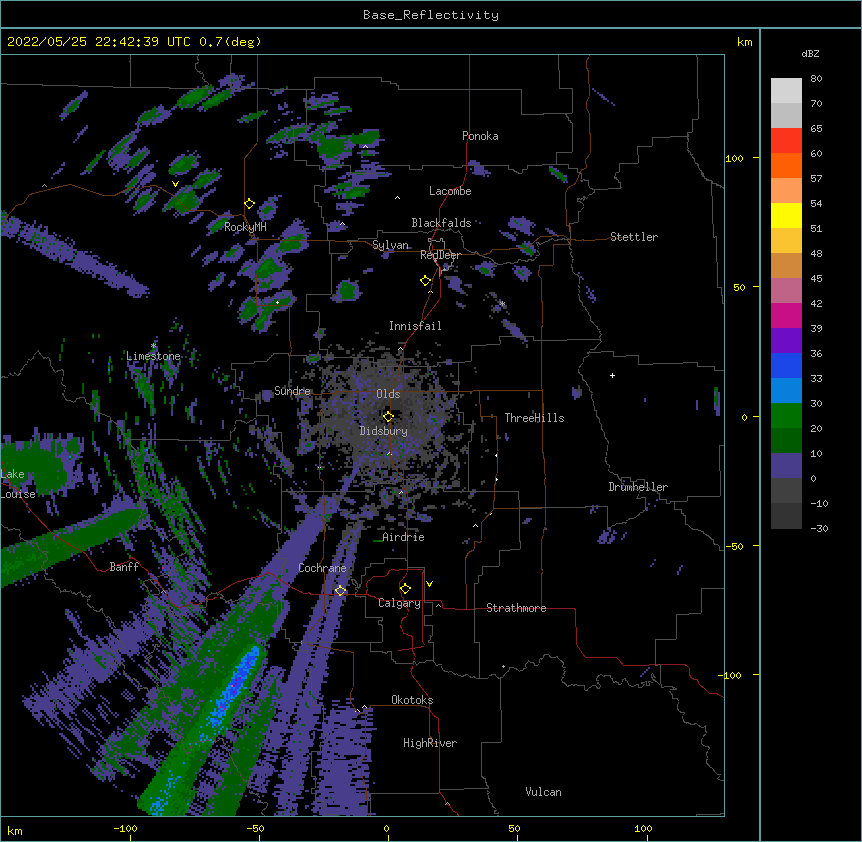862x842 pixels.
Task: Click the Blackfalds city label
Action: [x=441, y=223]
